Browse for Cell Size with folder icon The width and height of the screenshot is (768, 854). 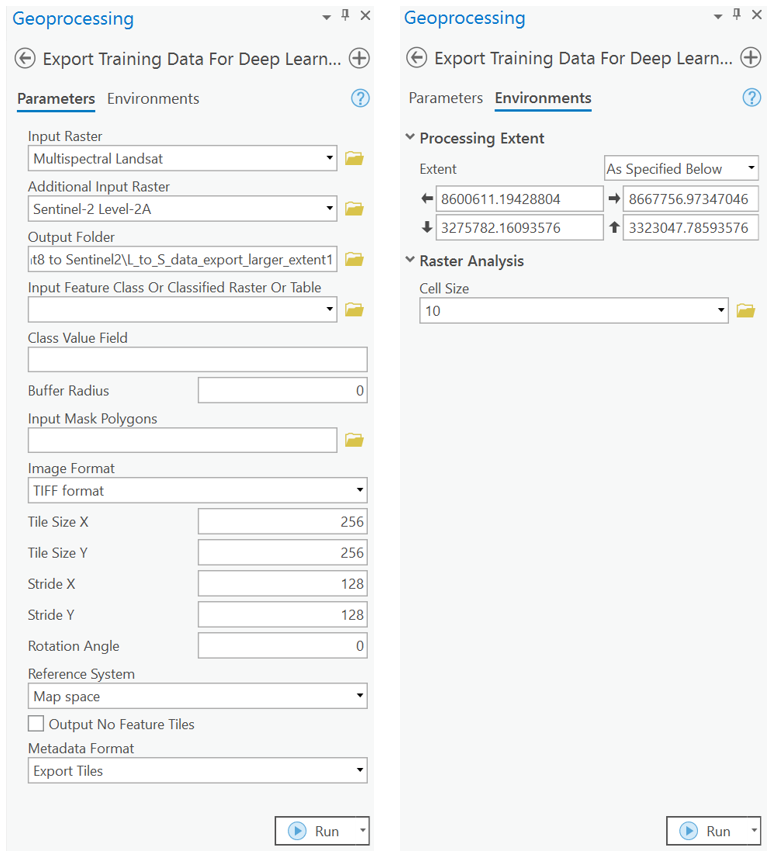point(746,310)
